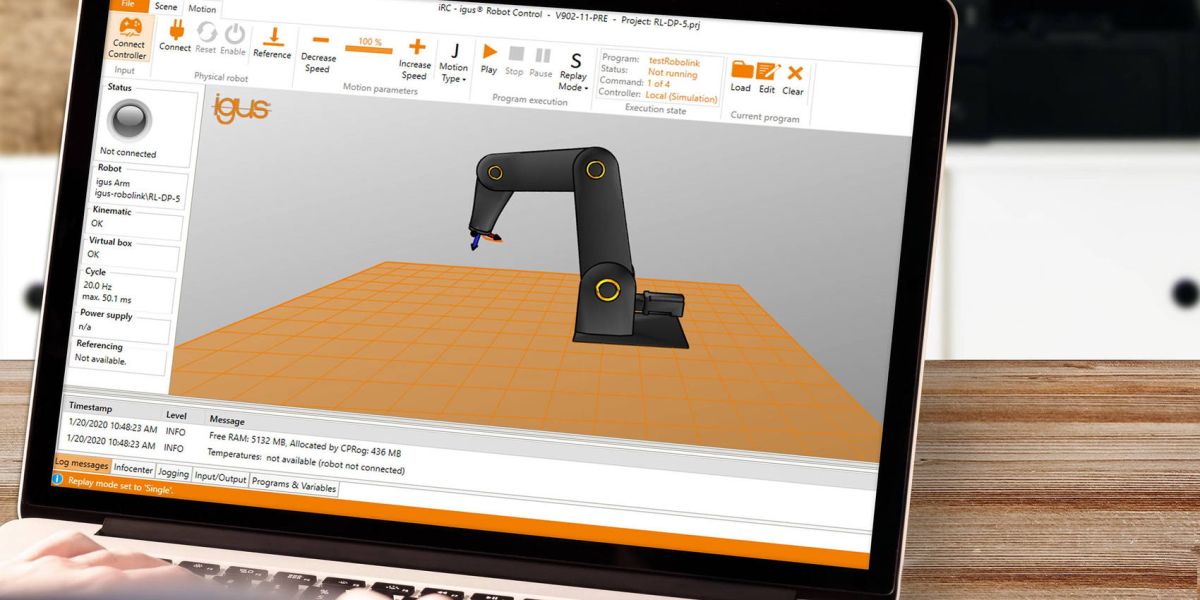Click the Message column header
The image size is (1200, 600).
[227, 420]
